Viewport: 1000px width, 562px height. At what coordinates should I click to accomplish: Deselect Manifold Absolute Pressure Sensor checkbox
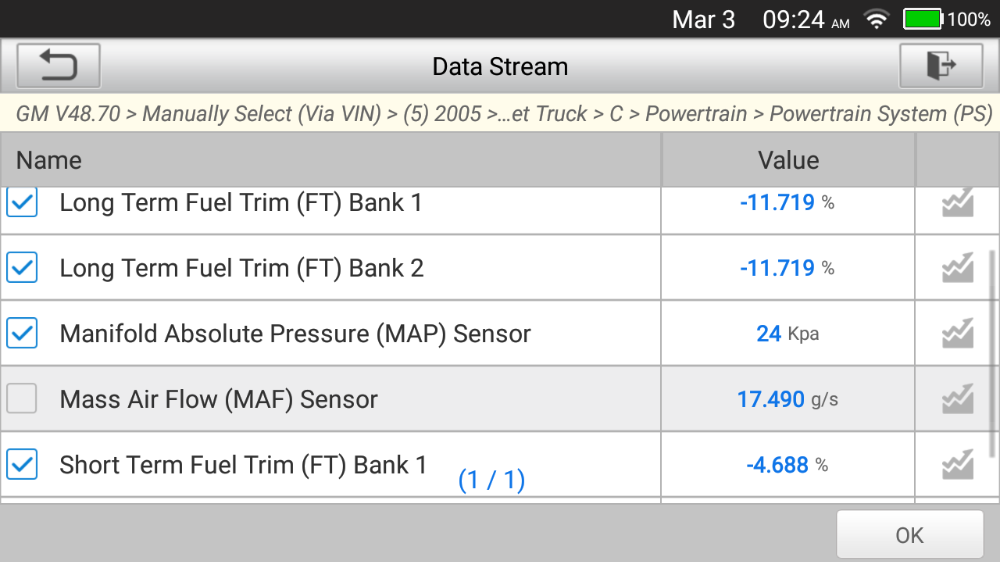click(x=22, y=333)
